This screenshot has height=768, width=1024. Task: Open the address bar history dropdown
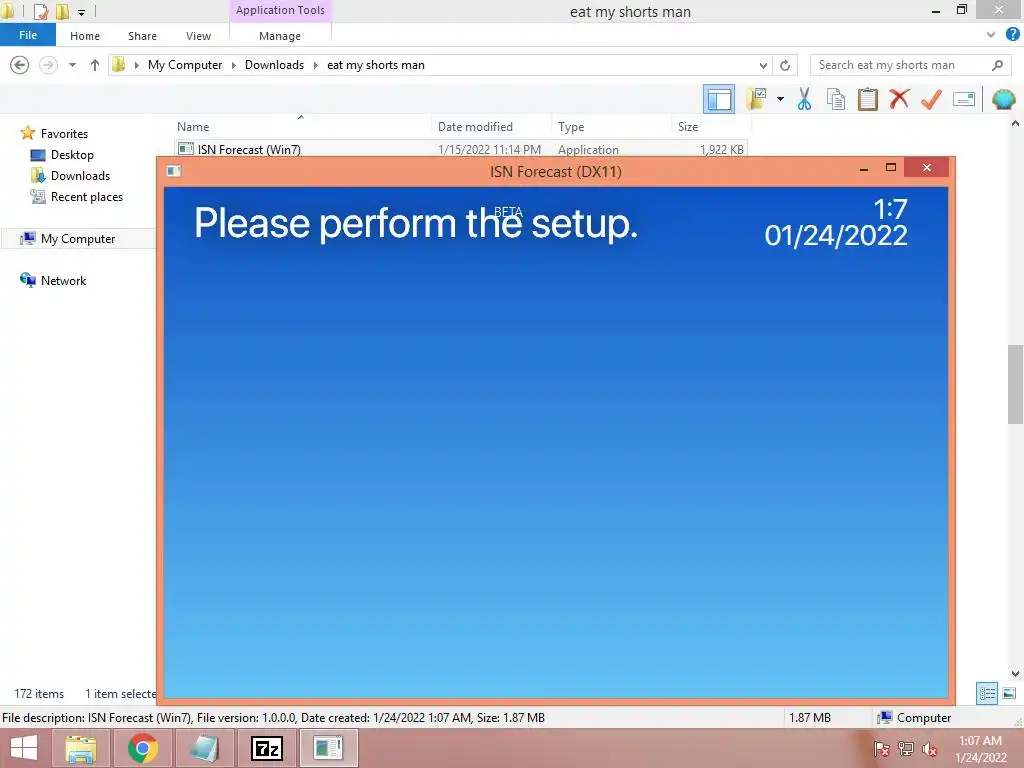click(763, 65)
